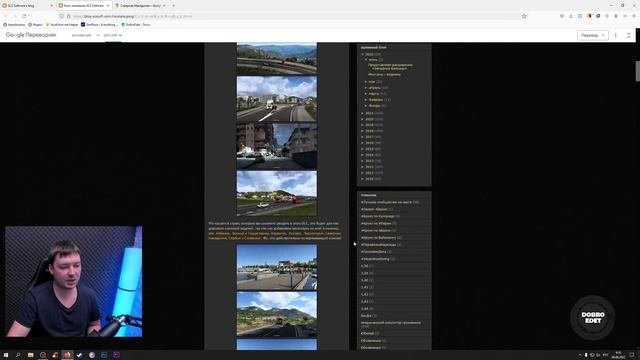This screenshot has width=640, height=360.
Task: Expand the февраль archive month
Action: (x=366, y=100)
